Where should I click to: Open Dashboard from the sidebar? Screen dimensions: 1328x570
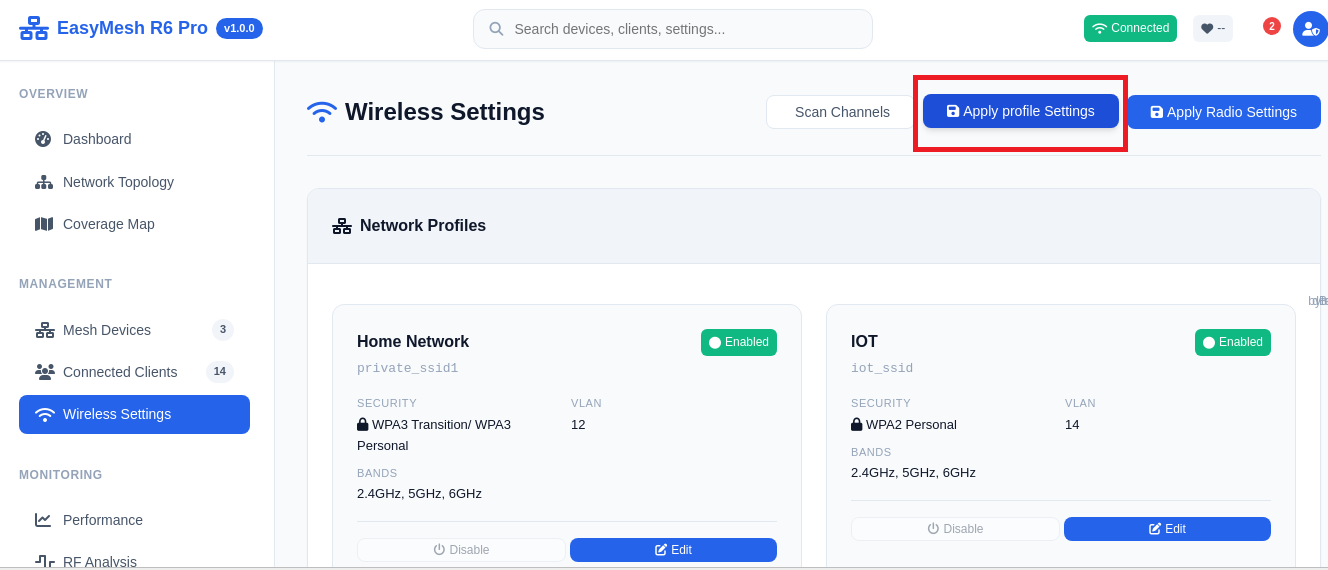click(x=134, y=139)
